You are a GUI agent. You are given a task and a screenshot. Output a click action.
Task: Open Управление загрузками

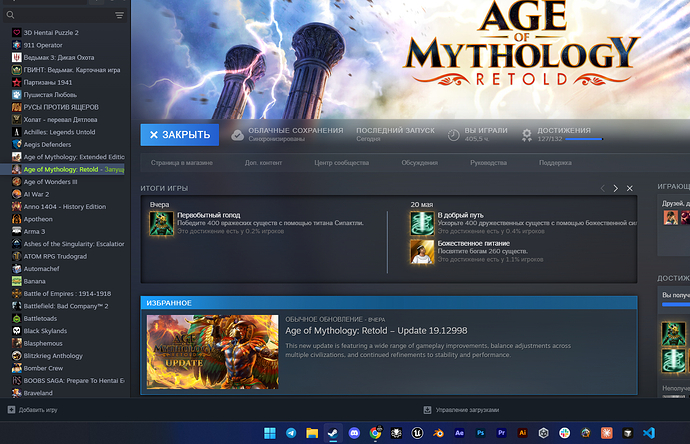(x=461, y=410)
